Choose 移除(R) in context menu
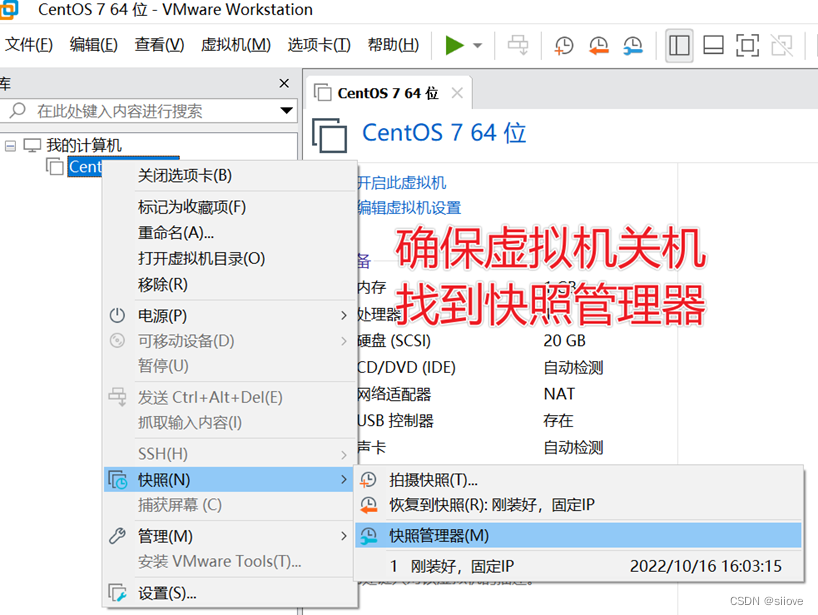 [231, 285]
